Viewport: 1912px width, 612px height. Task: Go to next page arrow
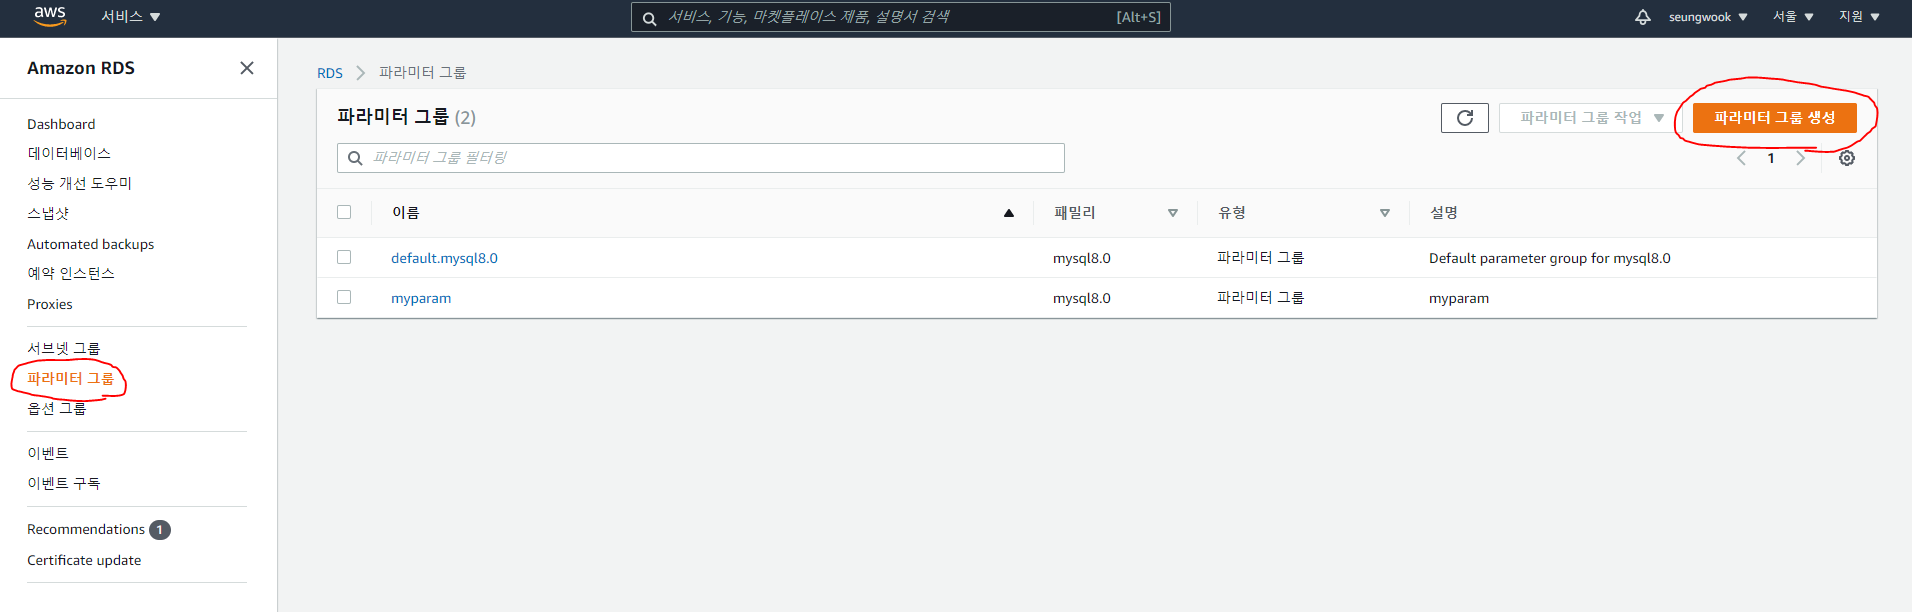pyautogui.click(x=1800, y=158)
